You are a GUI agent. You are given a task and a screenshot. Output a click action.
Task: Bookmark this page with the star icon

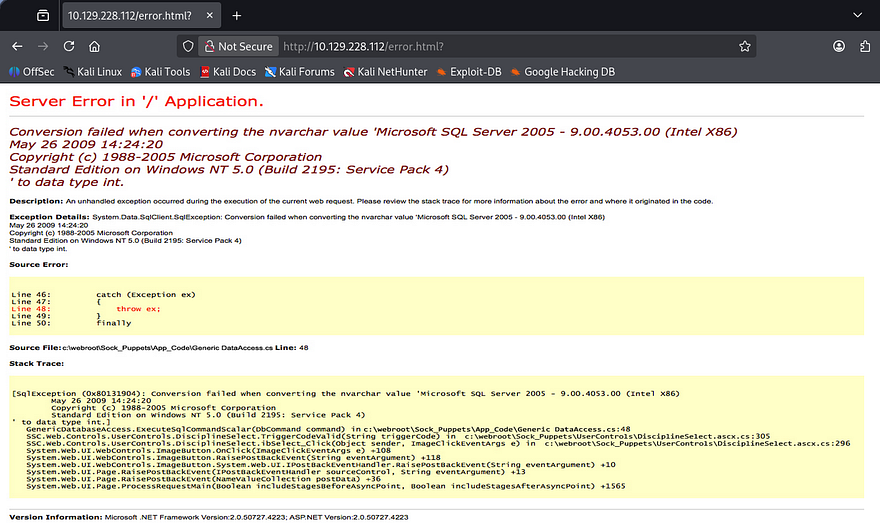(x=744, y=47)
